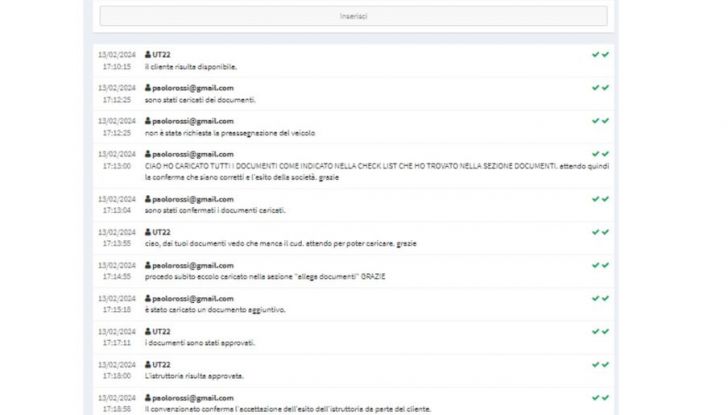The image size is (728, 415).
Task: Click user icon on 17:13:55 UT22 message
Action: [148, 231]
